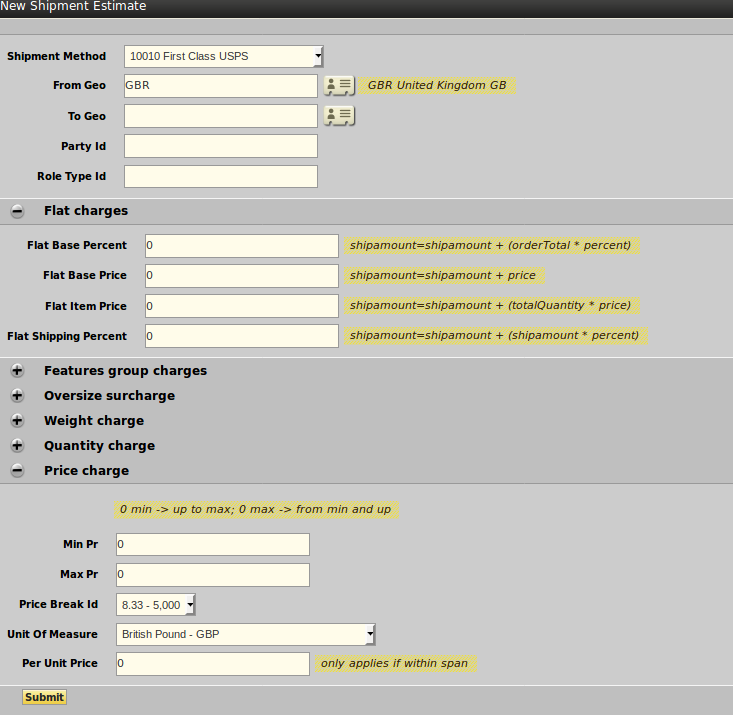Open the To Geo lookup icon
The height and width of the screenshot is (715, 733).
point(339,116)
